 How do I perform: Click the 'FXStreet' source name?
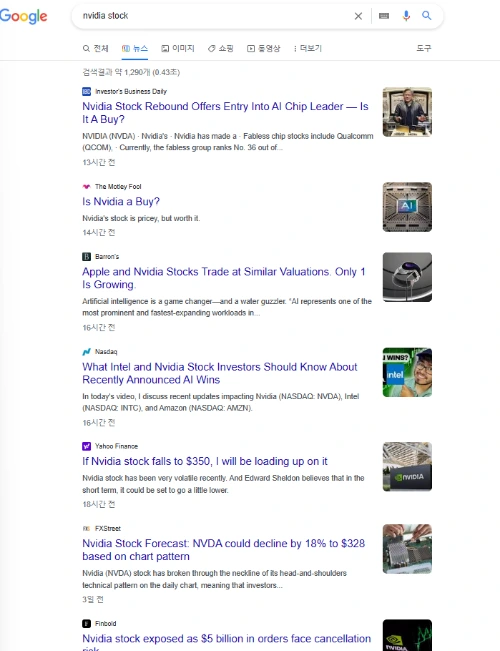pos(108,529)
